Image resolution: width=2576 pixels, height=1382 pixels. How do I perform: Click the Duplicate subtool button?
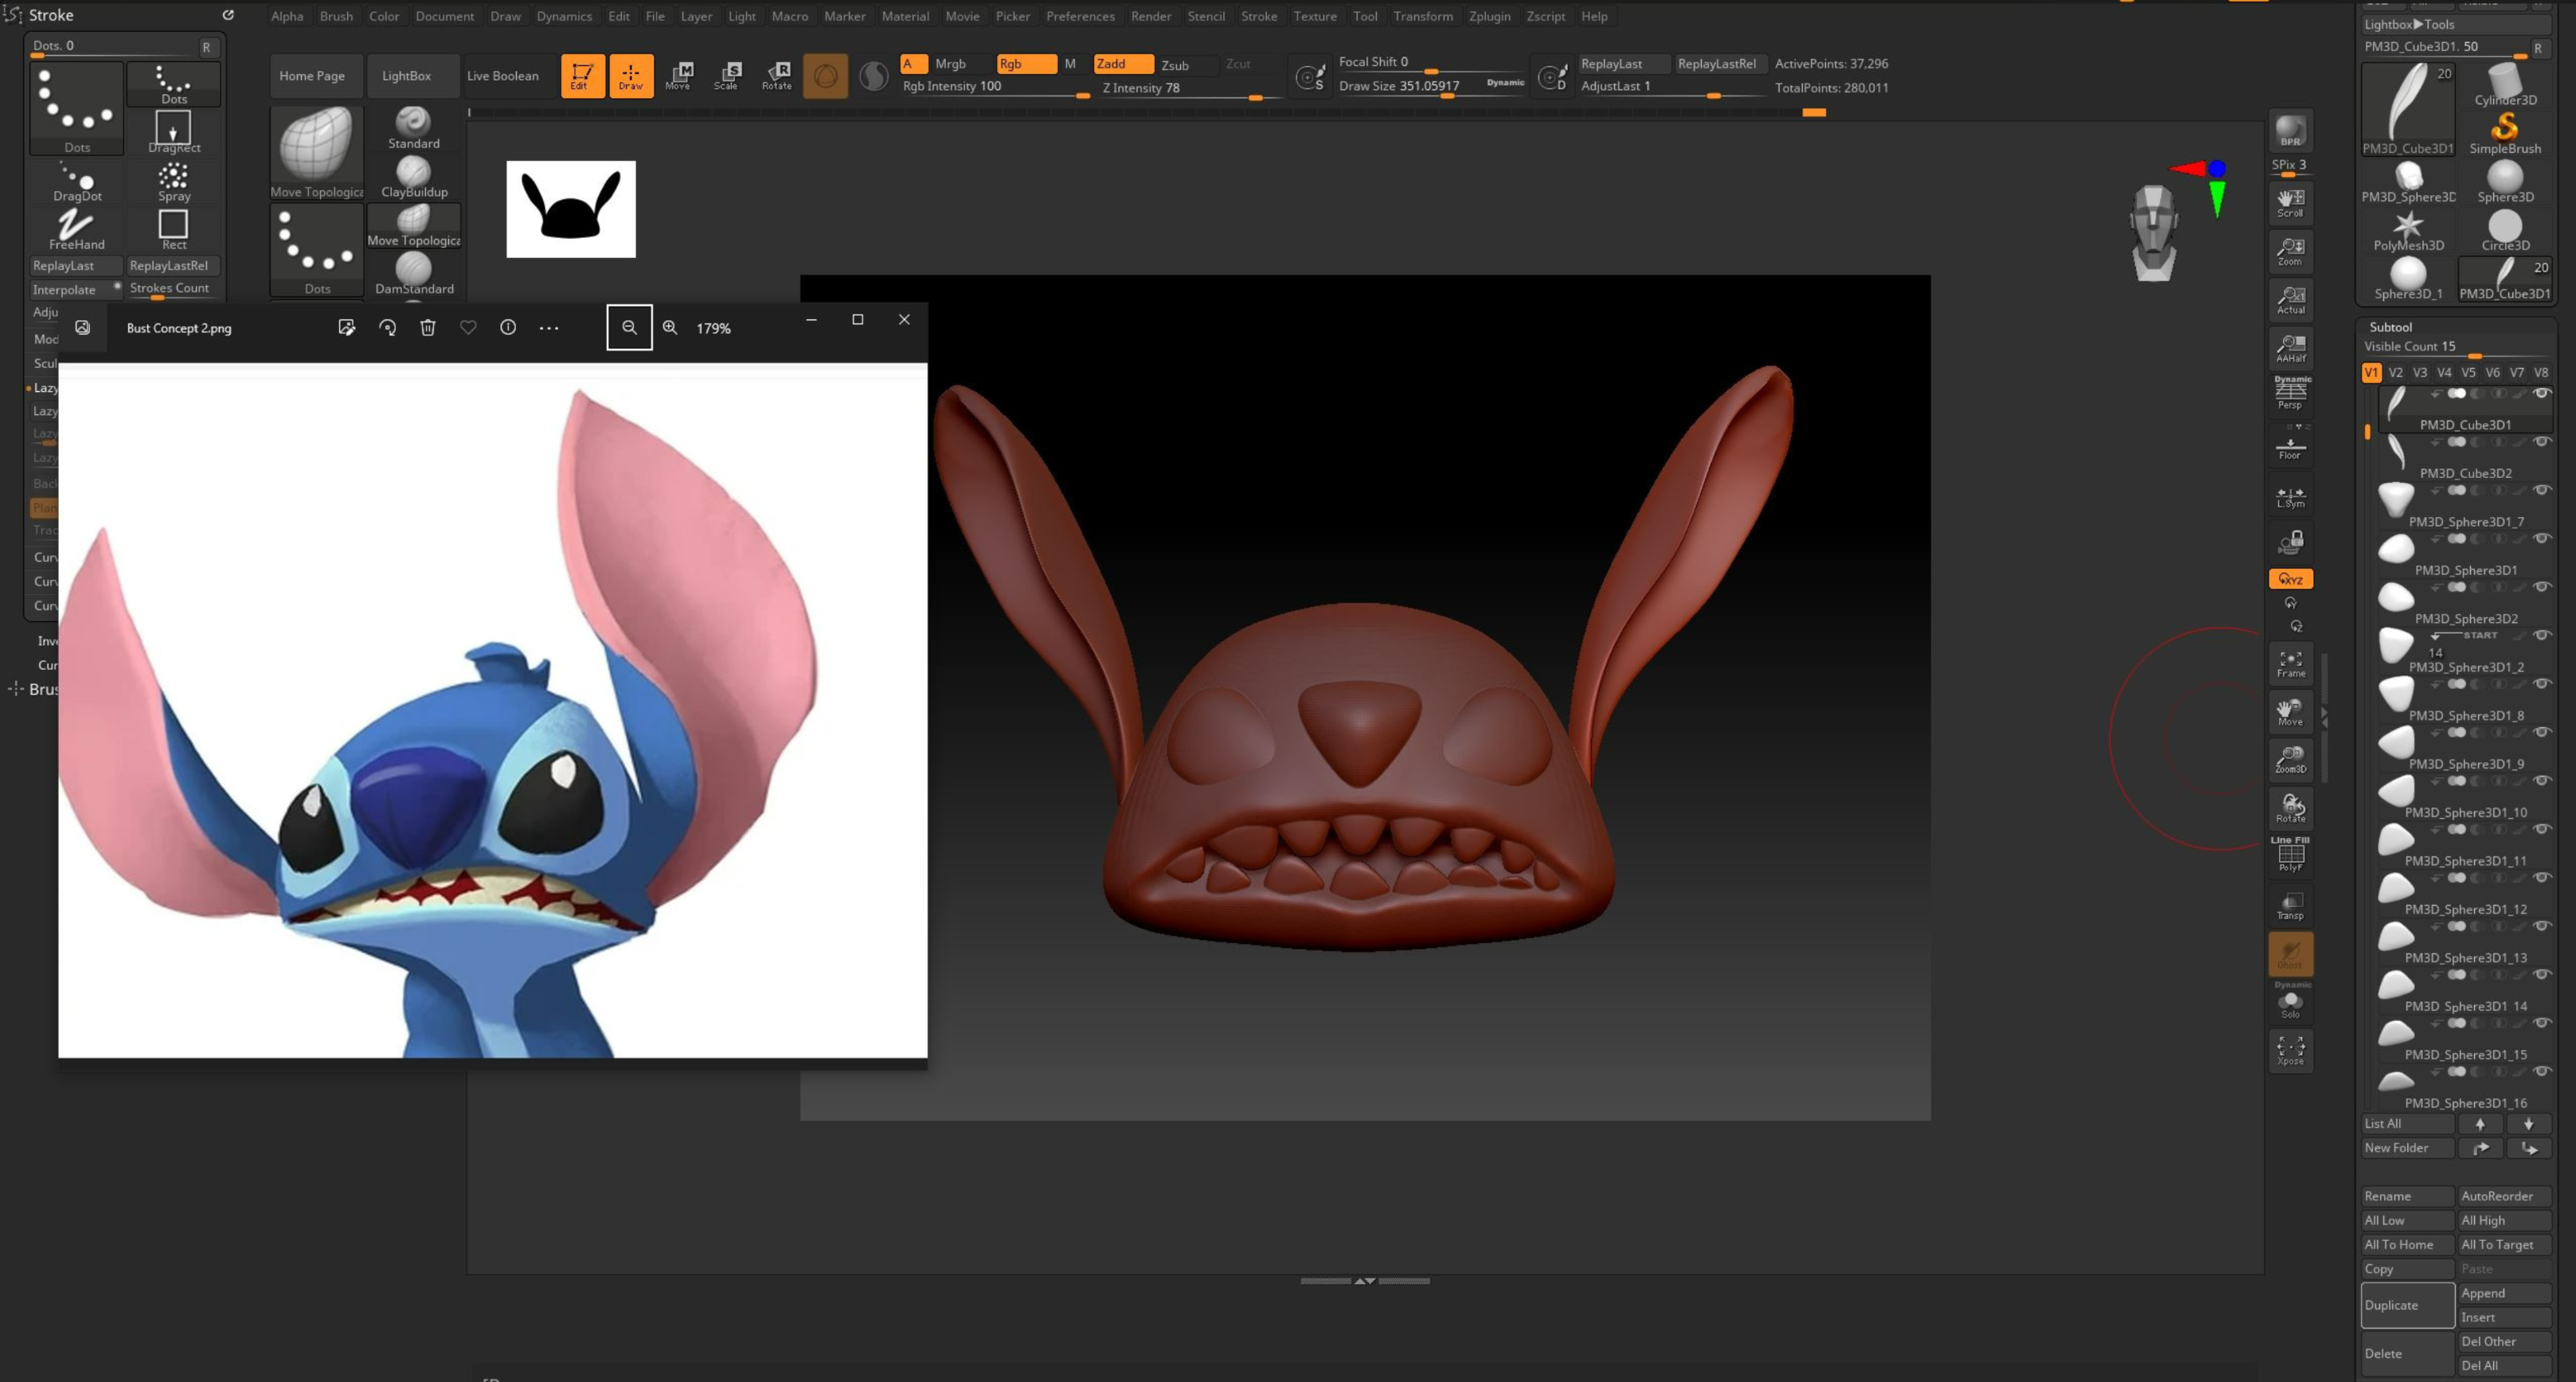pyautogui.click(x=2406, y=1305)
